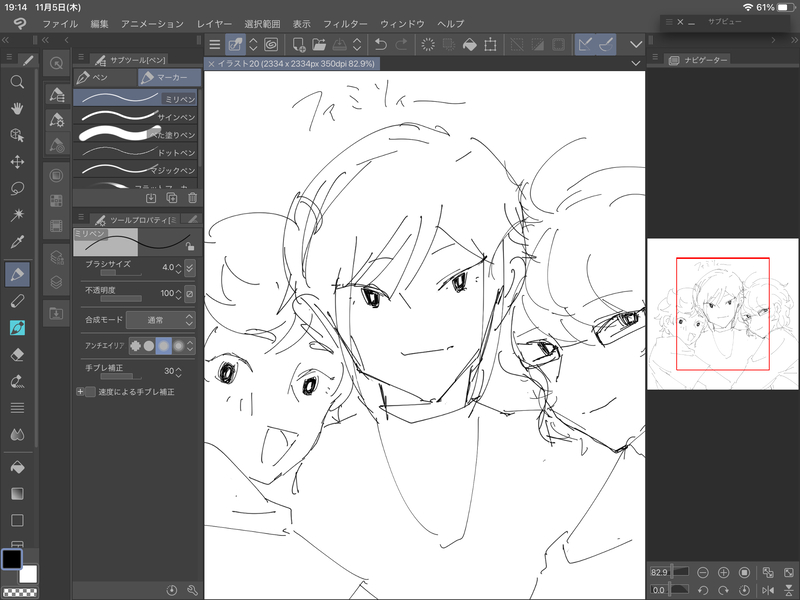Toggle the Snap to special ruler icon
This screenshot has width=800, height=600.
click(606, 45)
